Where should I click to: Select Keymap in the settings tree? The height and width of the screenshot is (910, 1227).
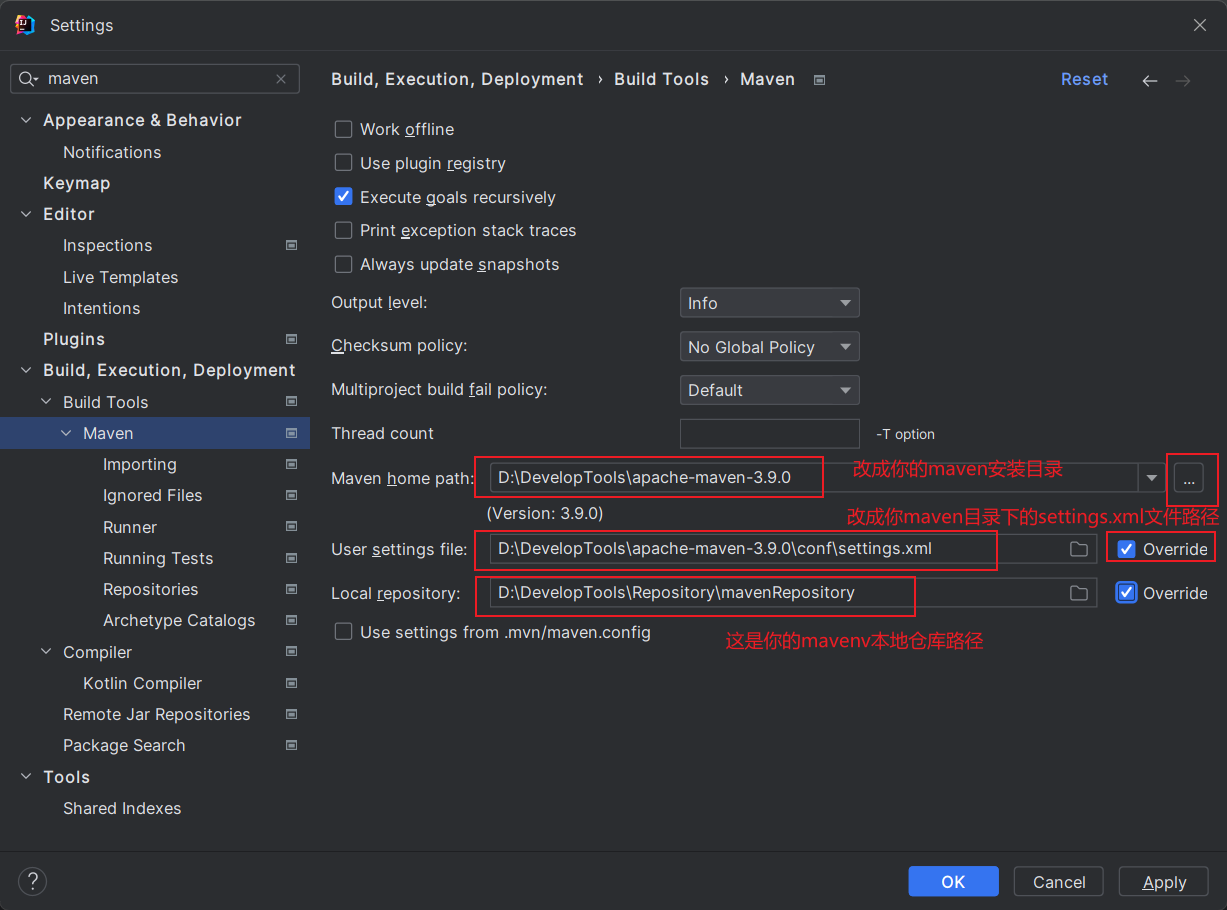coord(76,183)
